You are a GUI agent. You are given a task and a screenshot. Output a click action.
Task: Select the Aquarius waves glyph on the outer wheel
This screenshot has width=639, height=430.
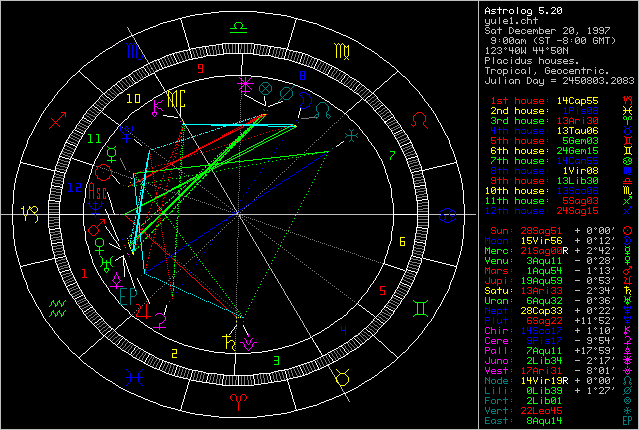[x=57, y=309]
